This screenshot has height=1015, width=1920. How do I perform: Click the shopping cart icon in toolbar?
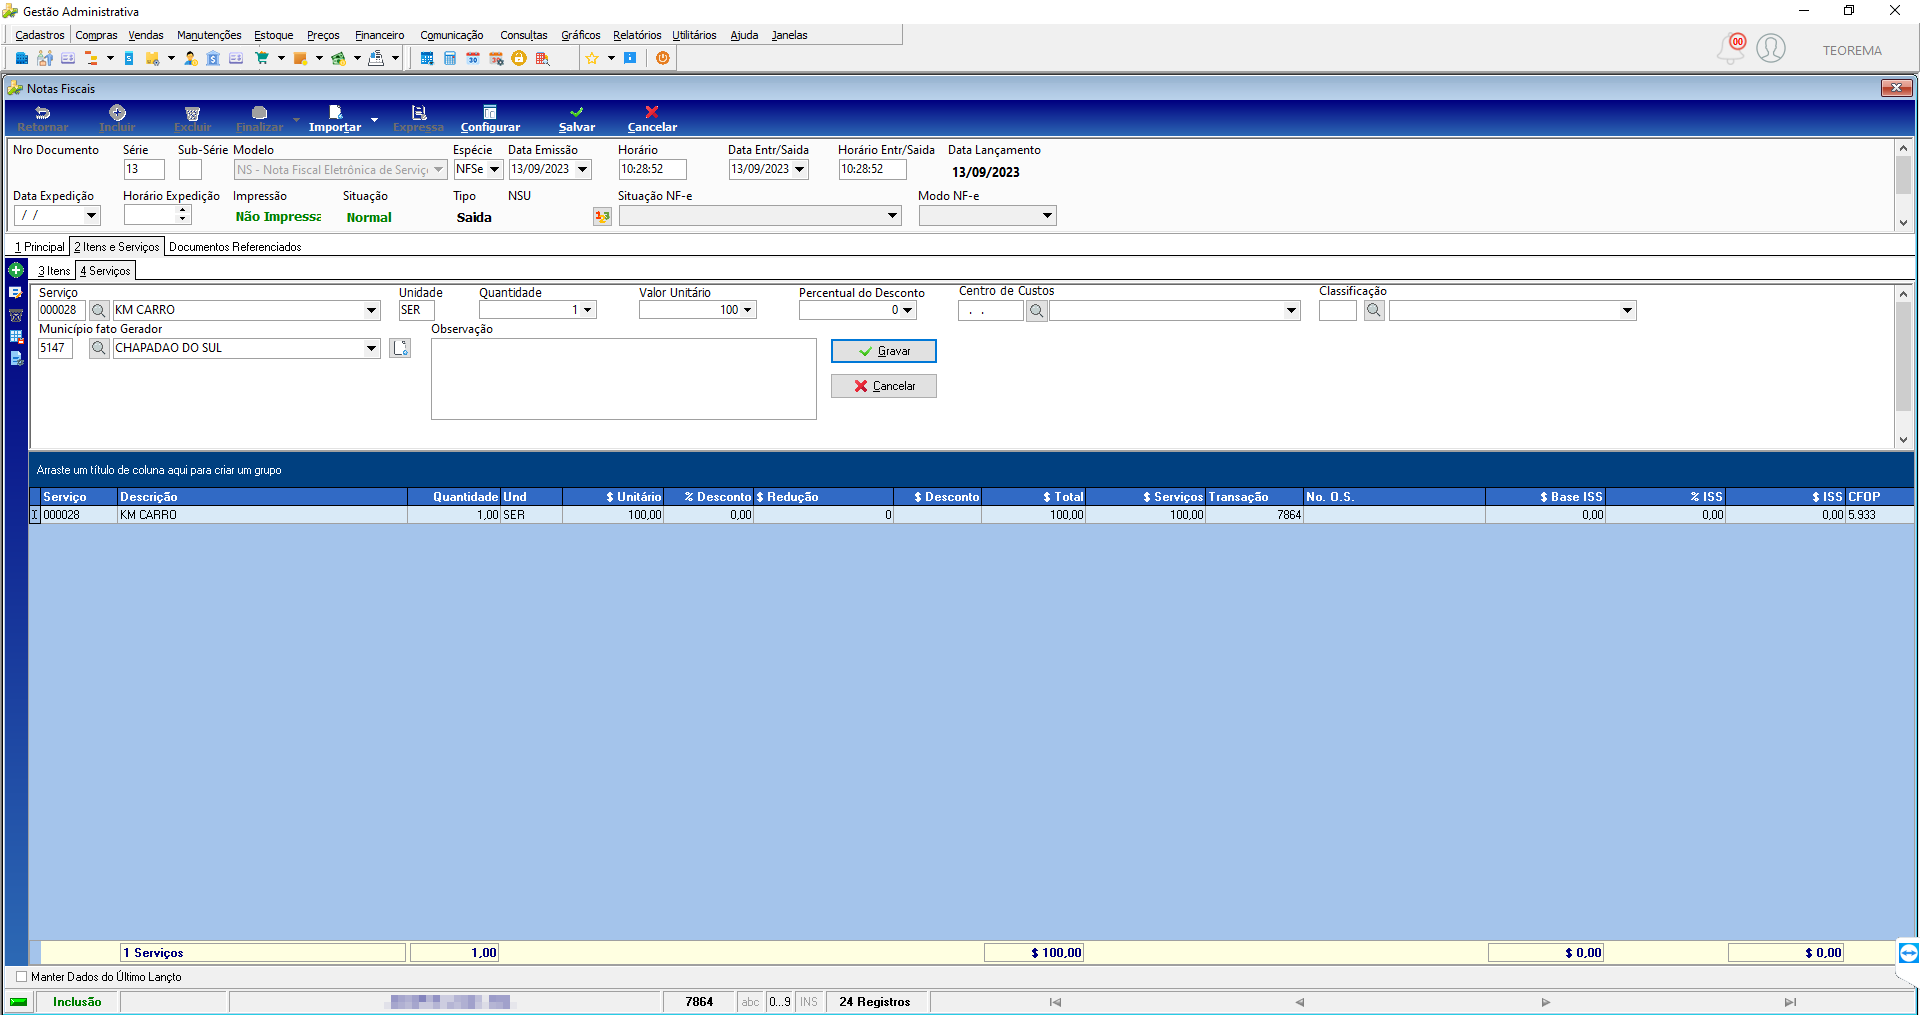[262, 58]
